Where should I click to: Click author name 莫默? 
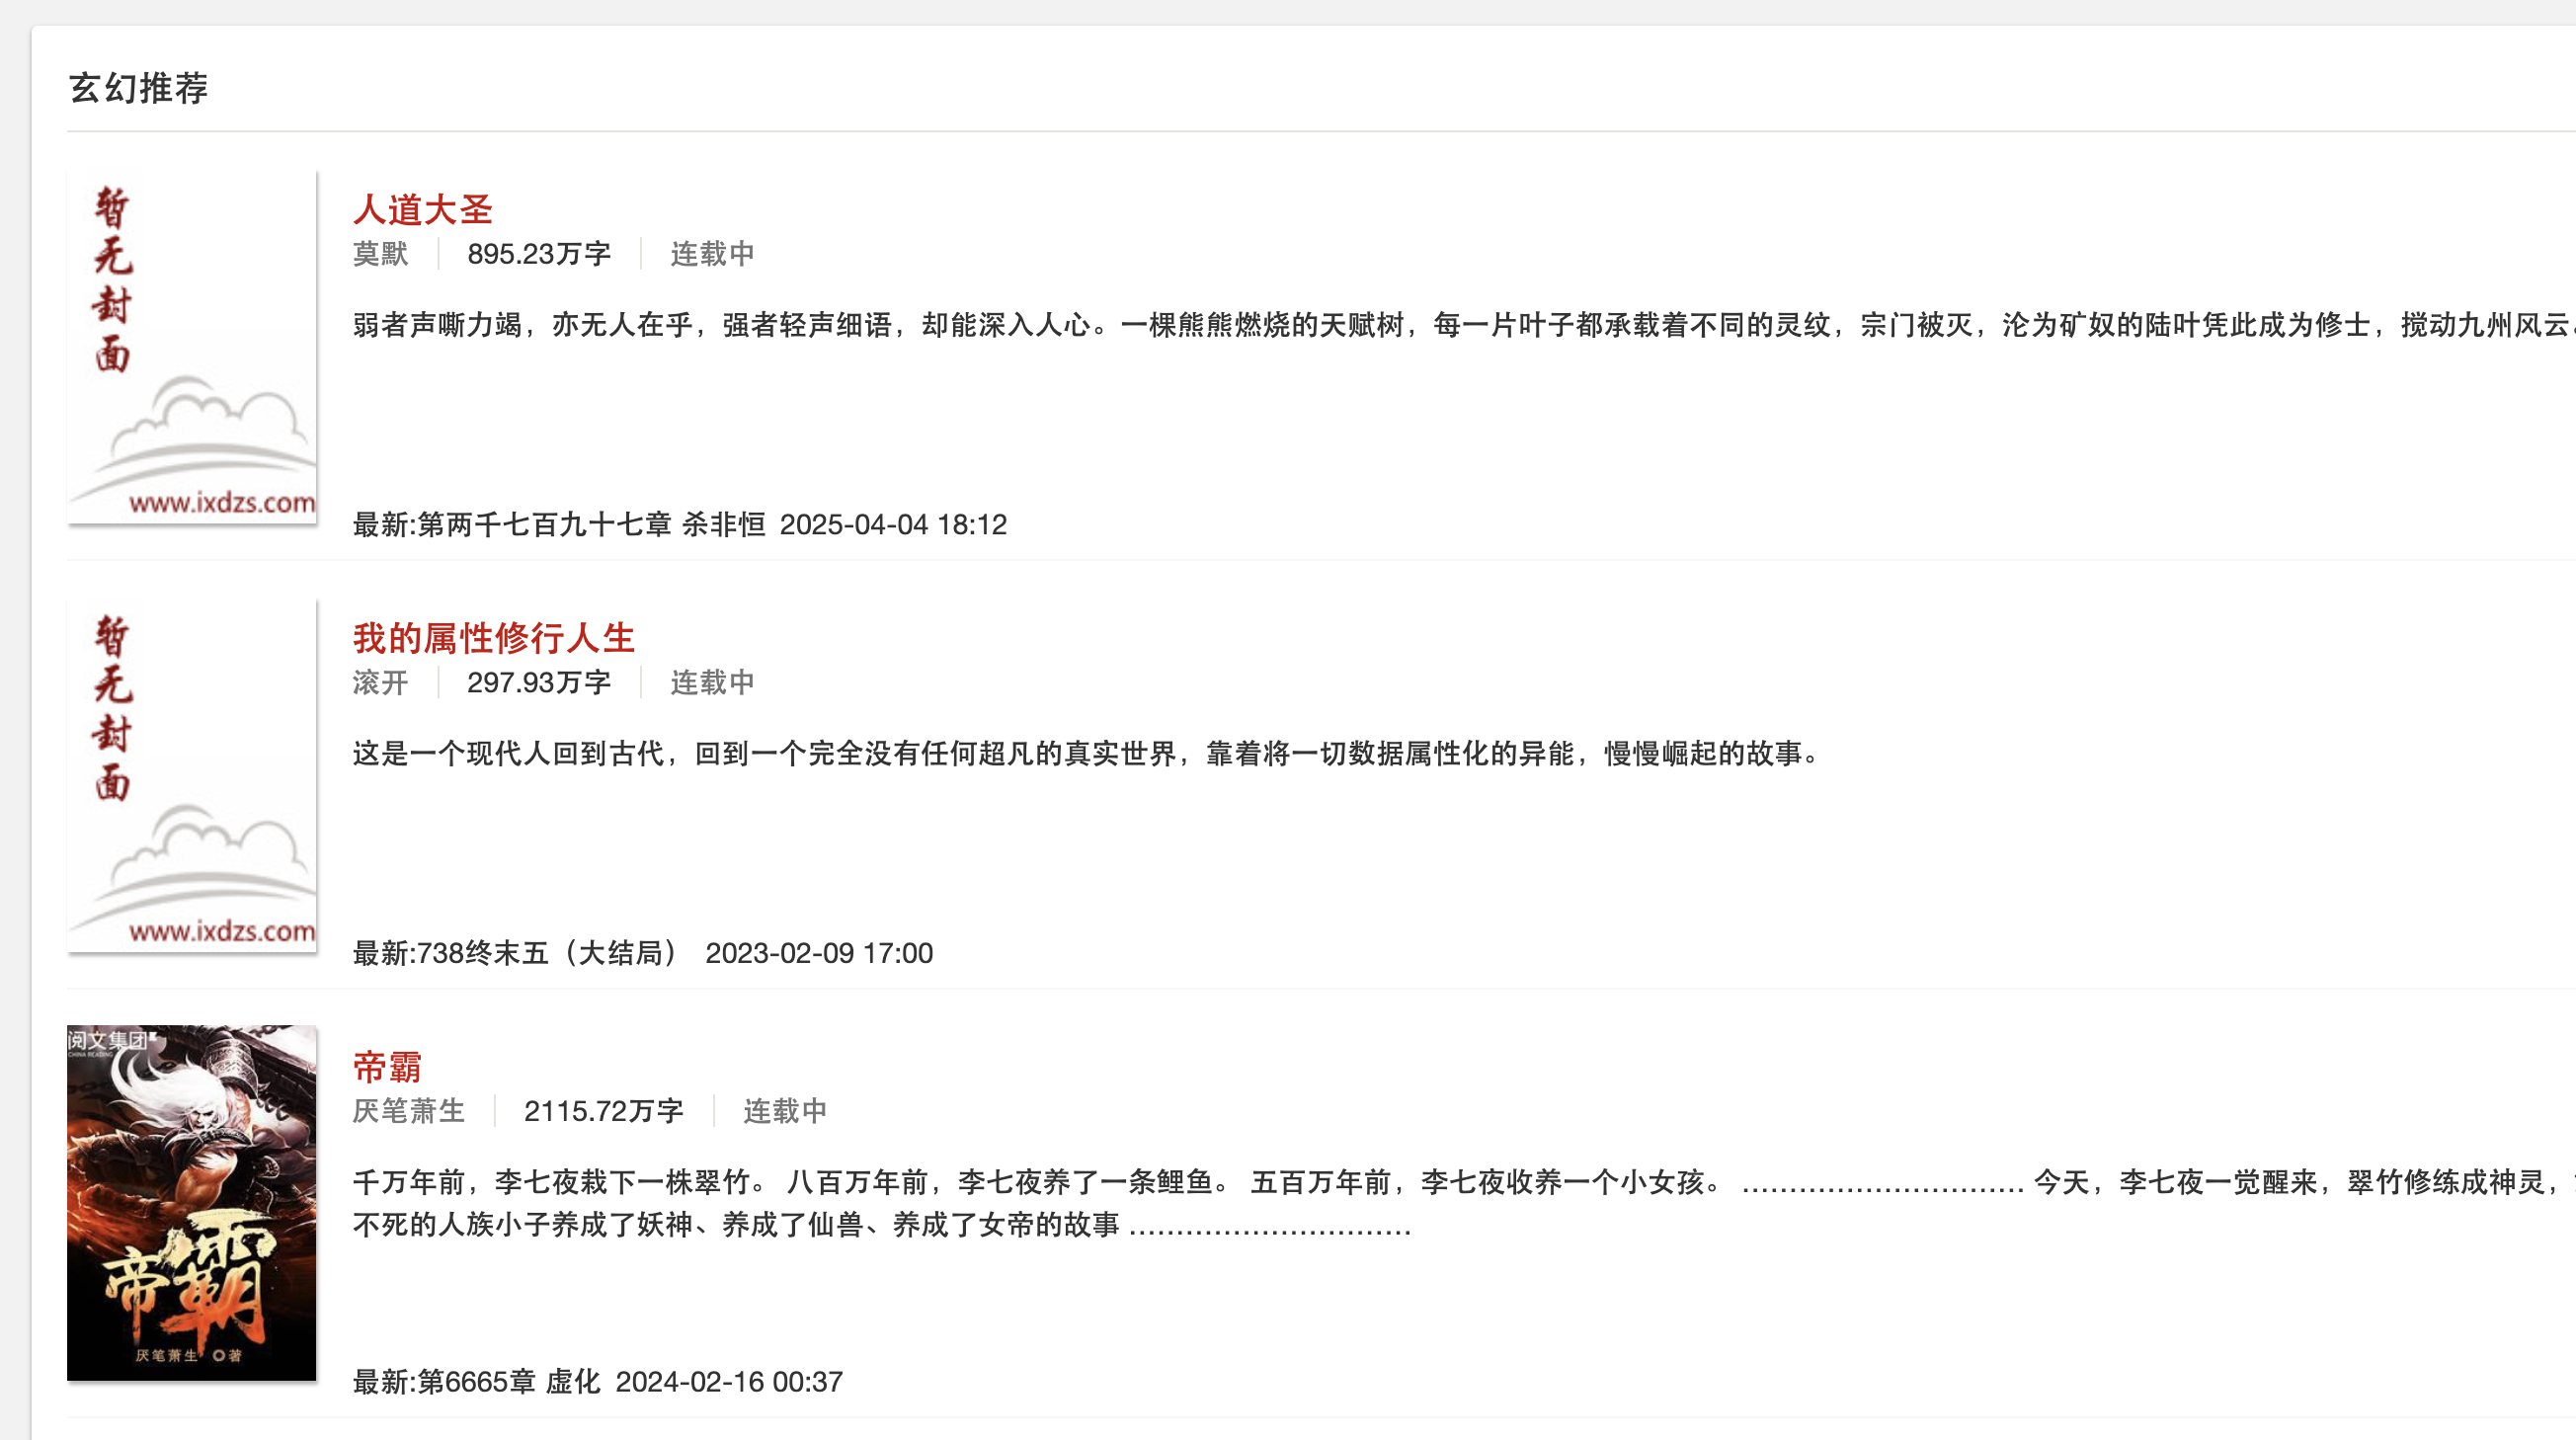(380, 254)
